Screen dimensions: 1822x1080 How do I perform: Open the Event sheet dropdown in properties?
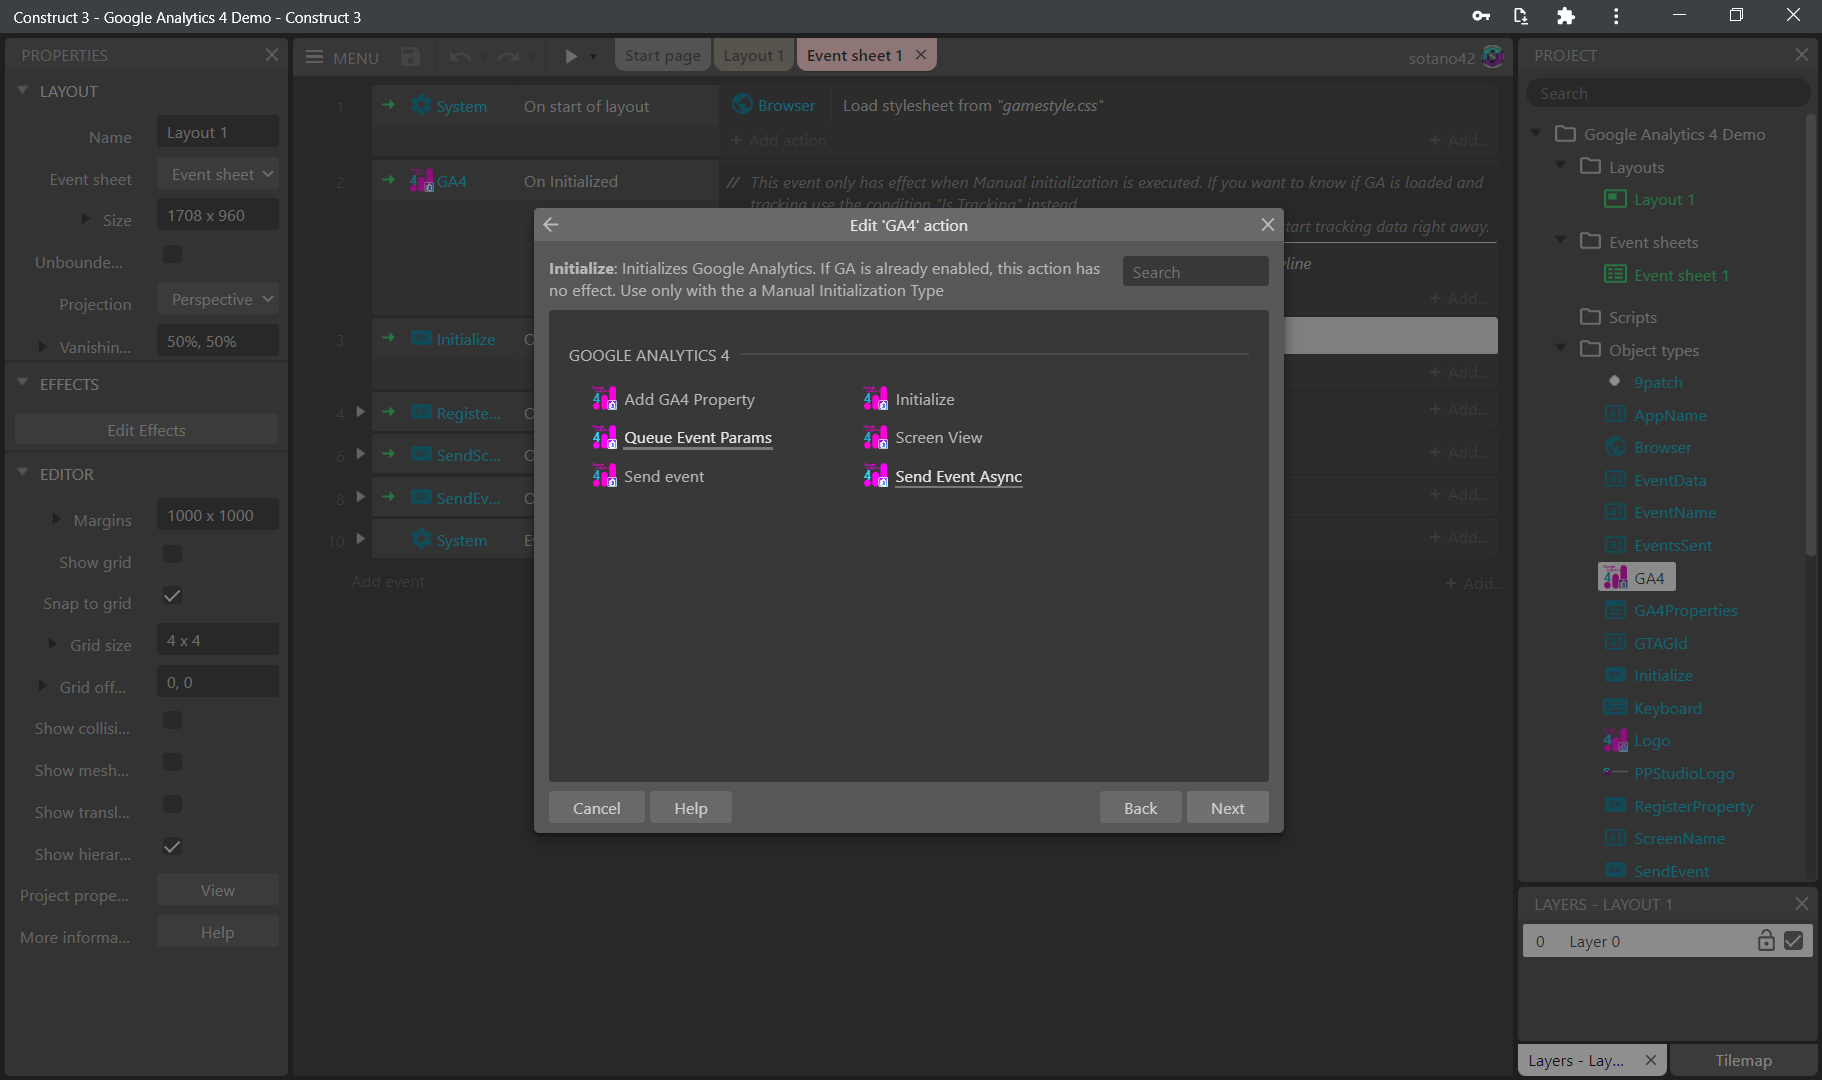218,174
